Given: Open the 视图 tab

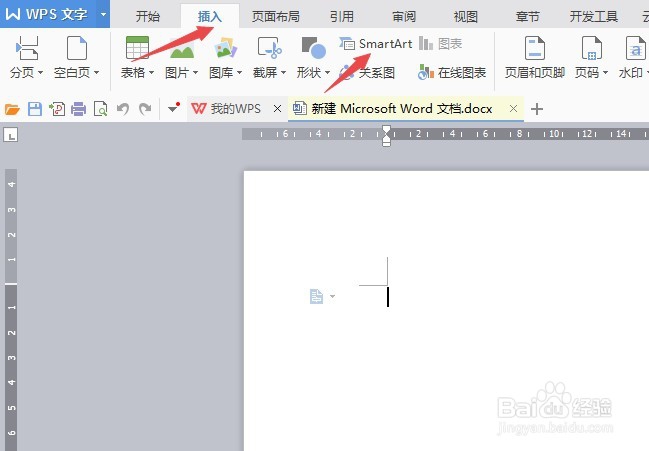Looking at the screenshot, I should coord(466,17).
